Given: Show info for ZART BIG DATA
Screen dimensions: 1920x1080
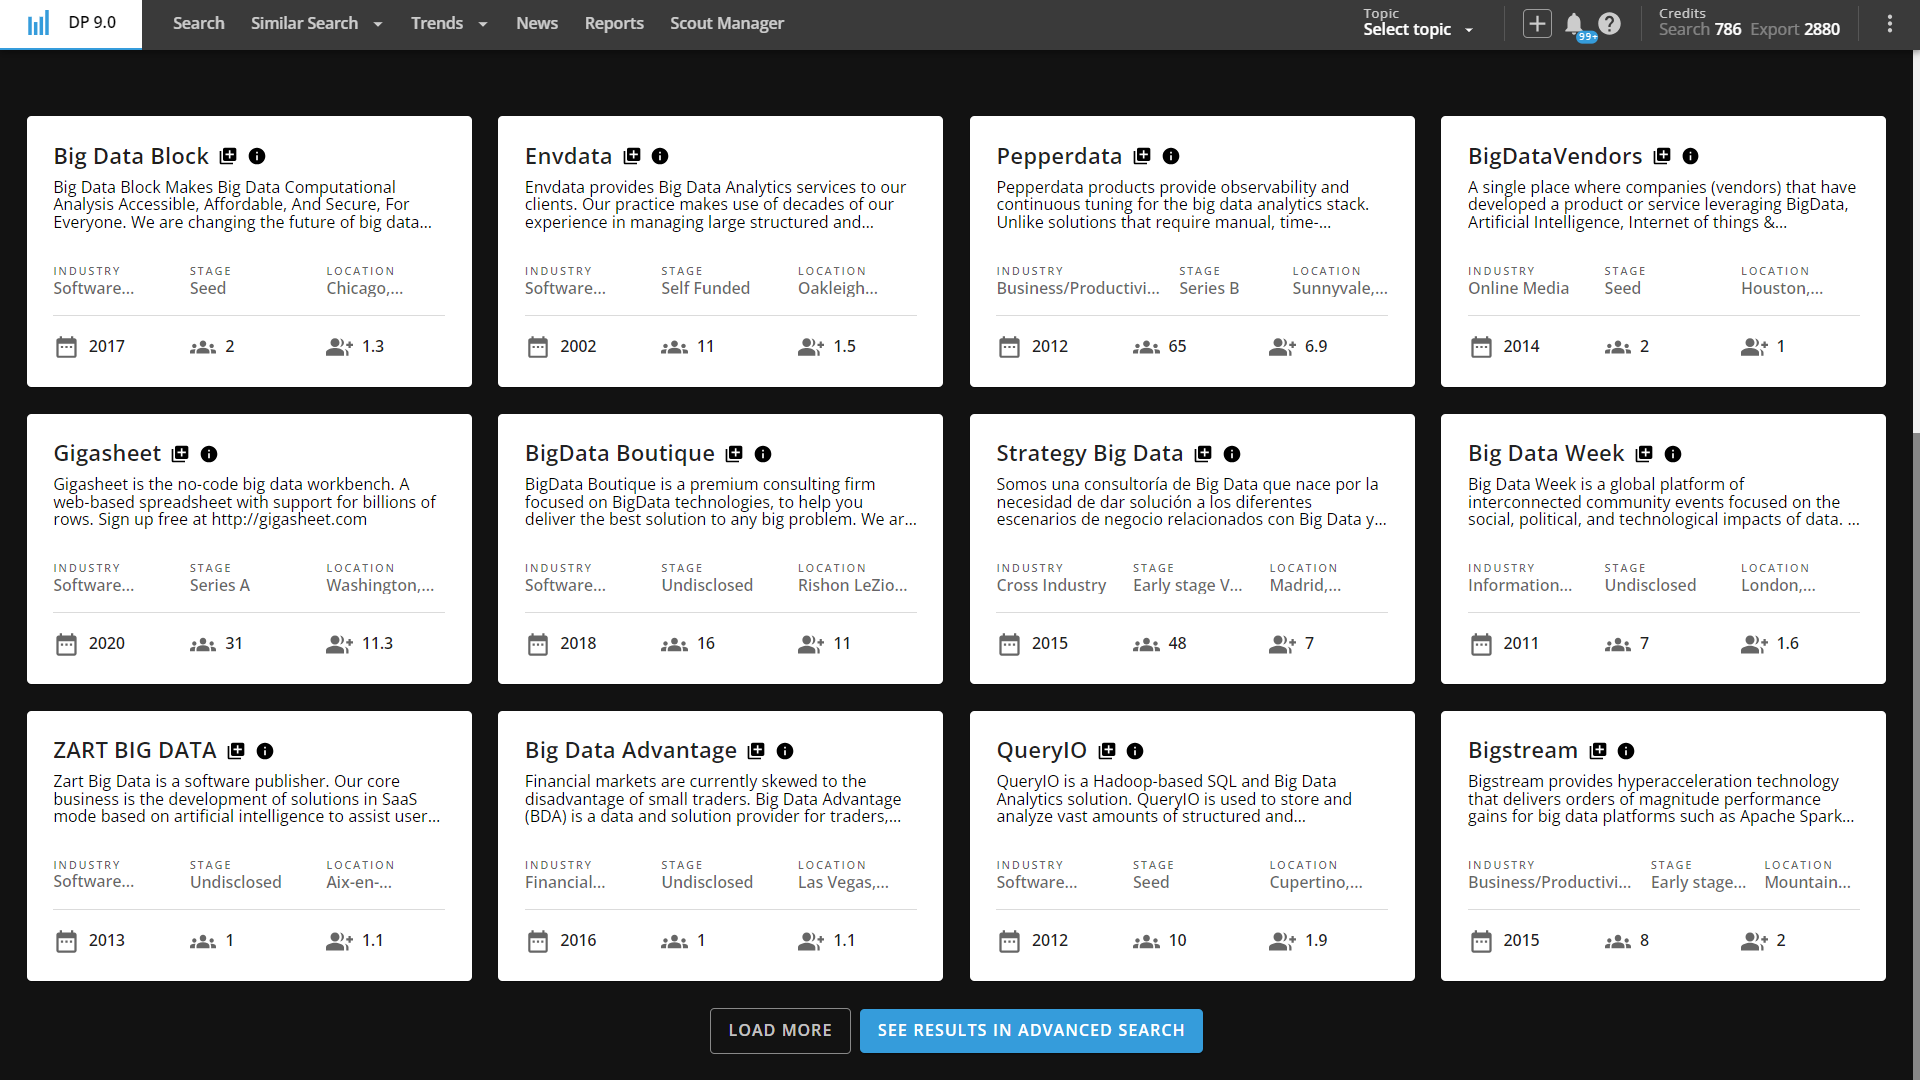Looking at the screenshot, I should [265, 751].
